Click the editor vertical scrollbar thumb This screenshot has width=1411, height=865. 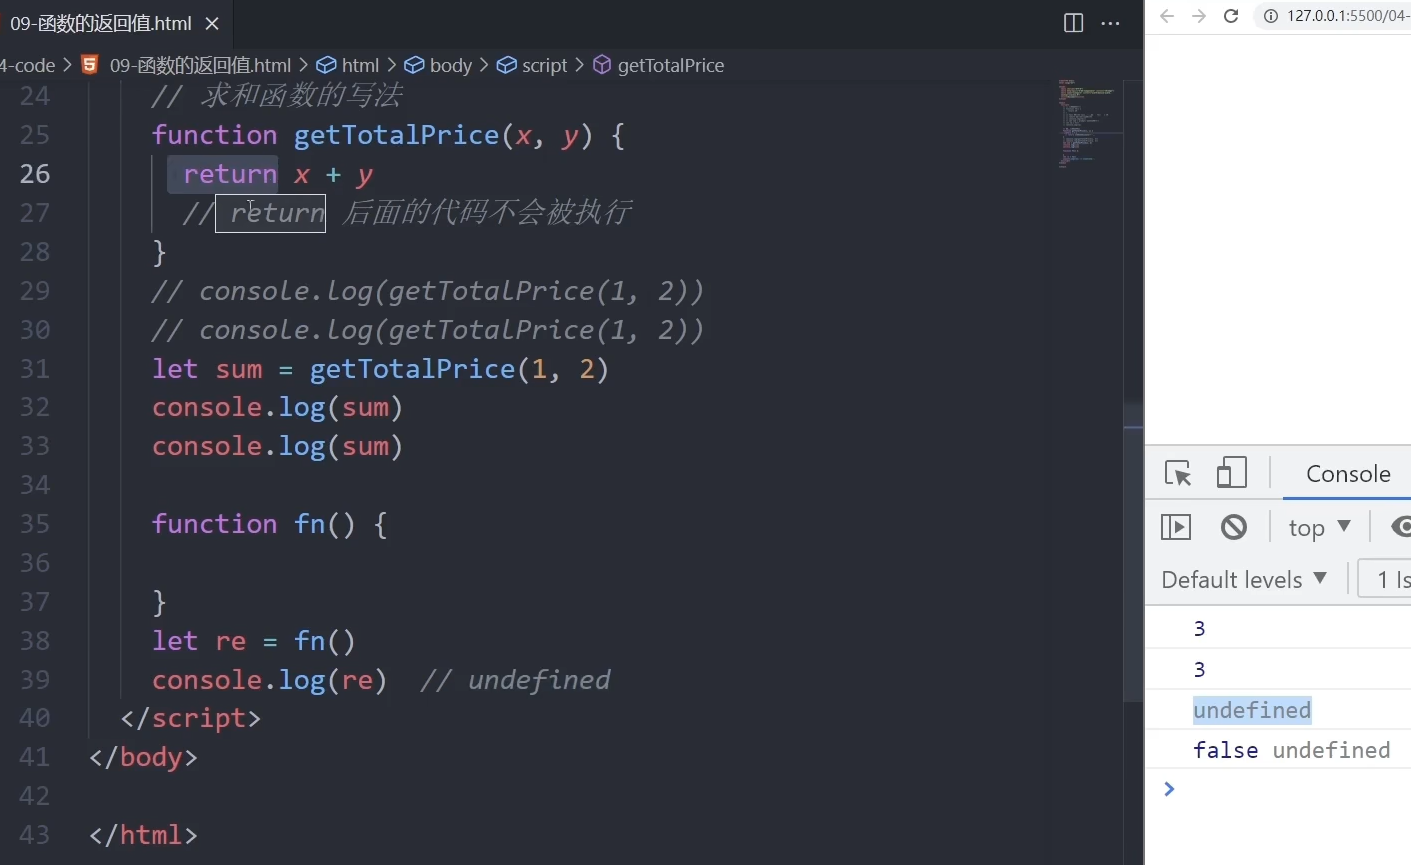(1133, 550)
